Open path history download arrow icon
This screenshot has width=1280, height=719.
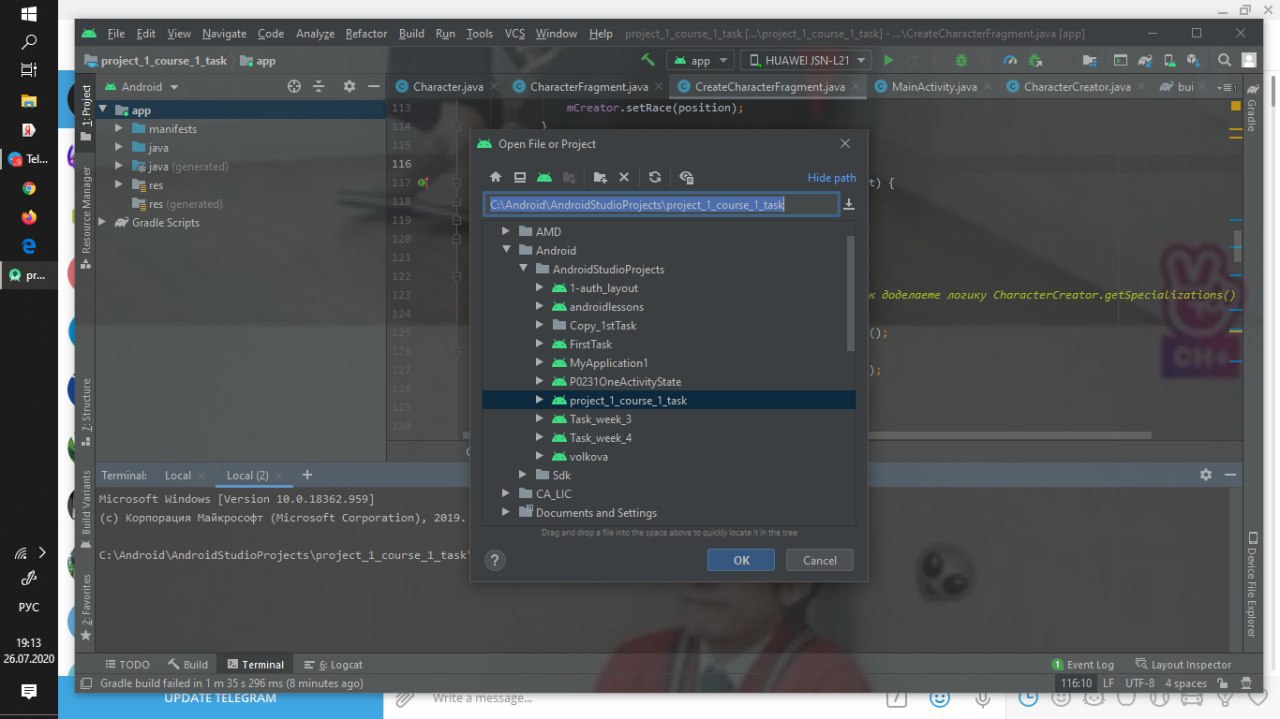tap(849, 205)
